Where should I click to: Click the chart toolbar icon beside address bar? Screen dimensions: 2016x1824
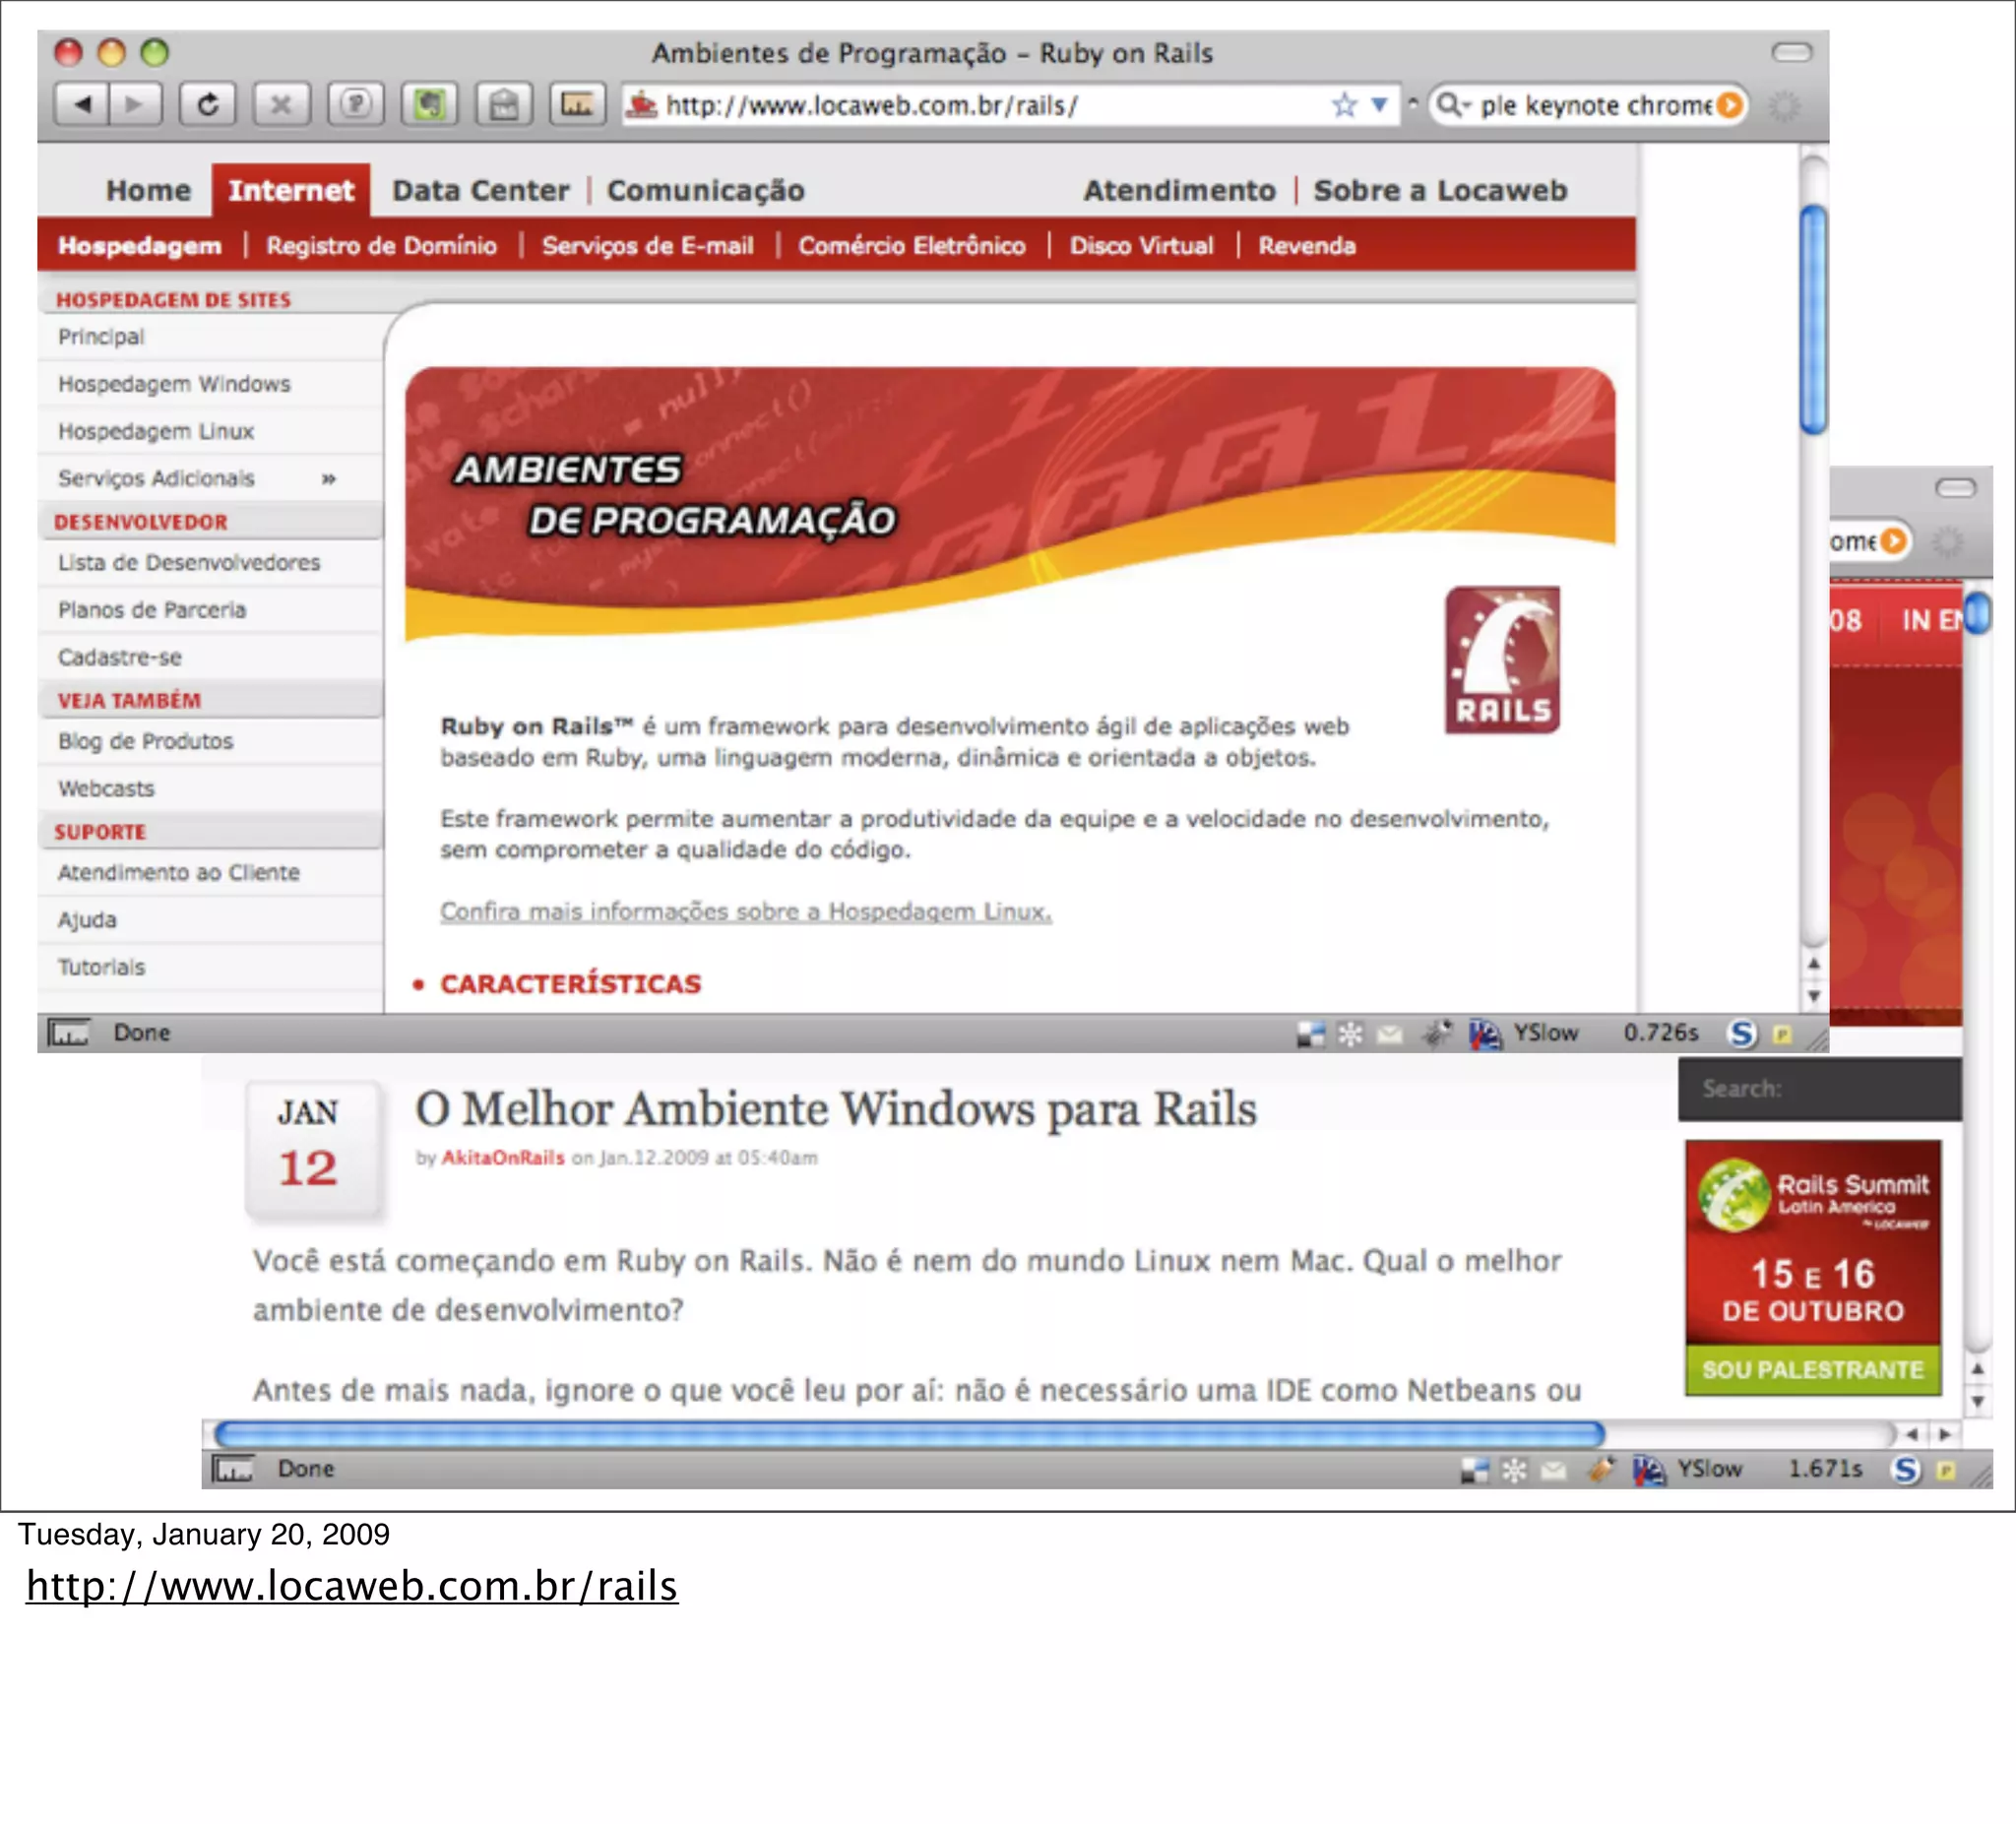tap(577, 104)
